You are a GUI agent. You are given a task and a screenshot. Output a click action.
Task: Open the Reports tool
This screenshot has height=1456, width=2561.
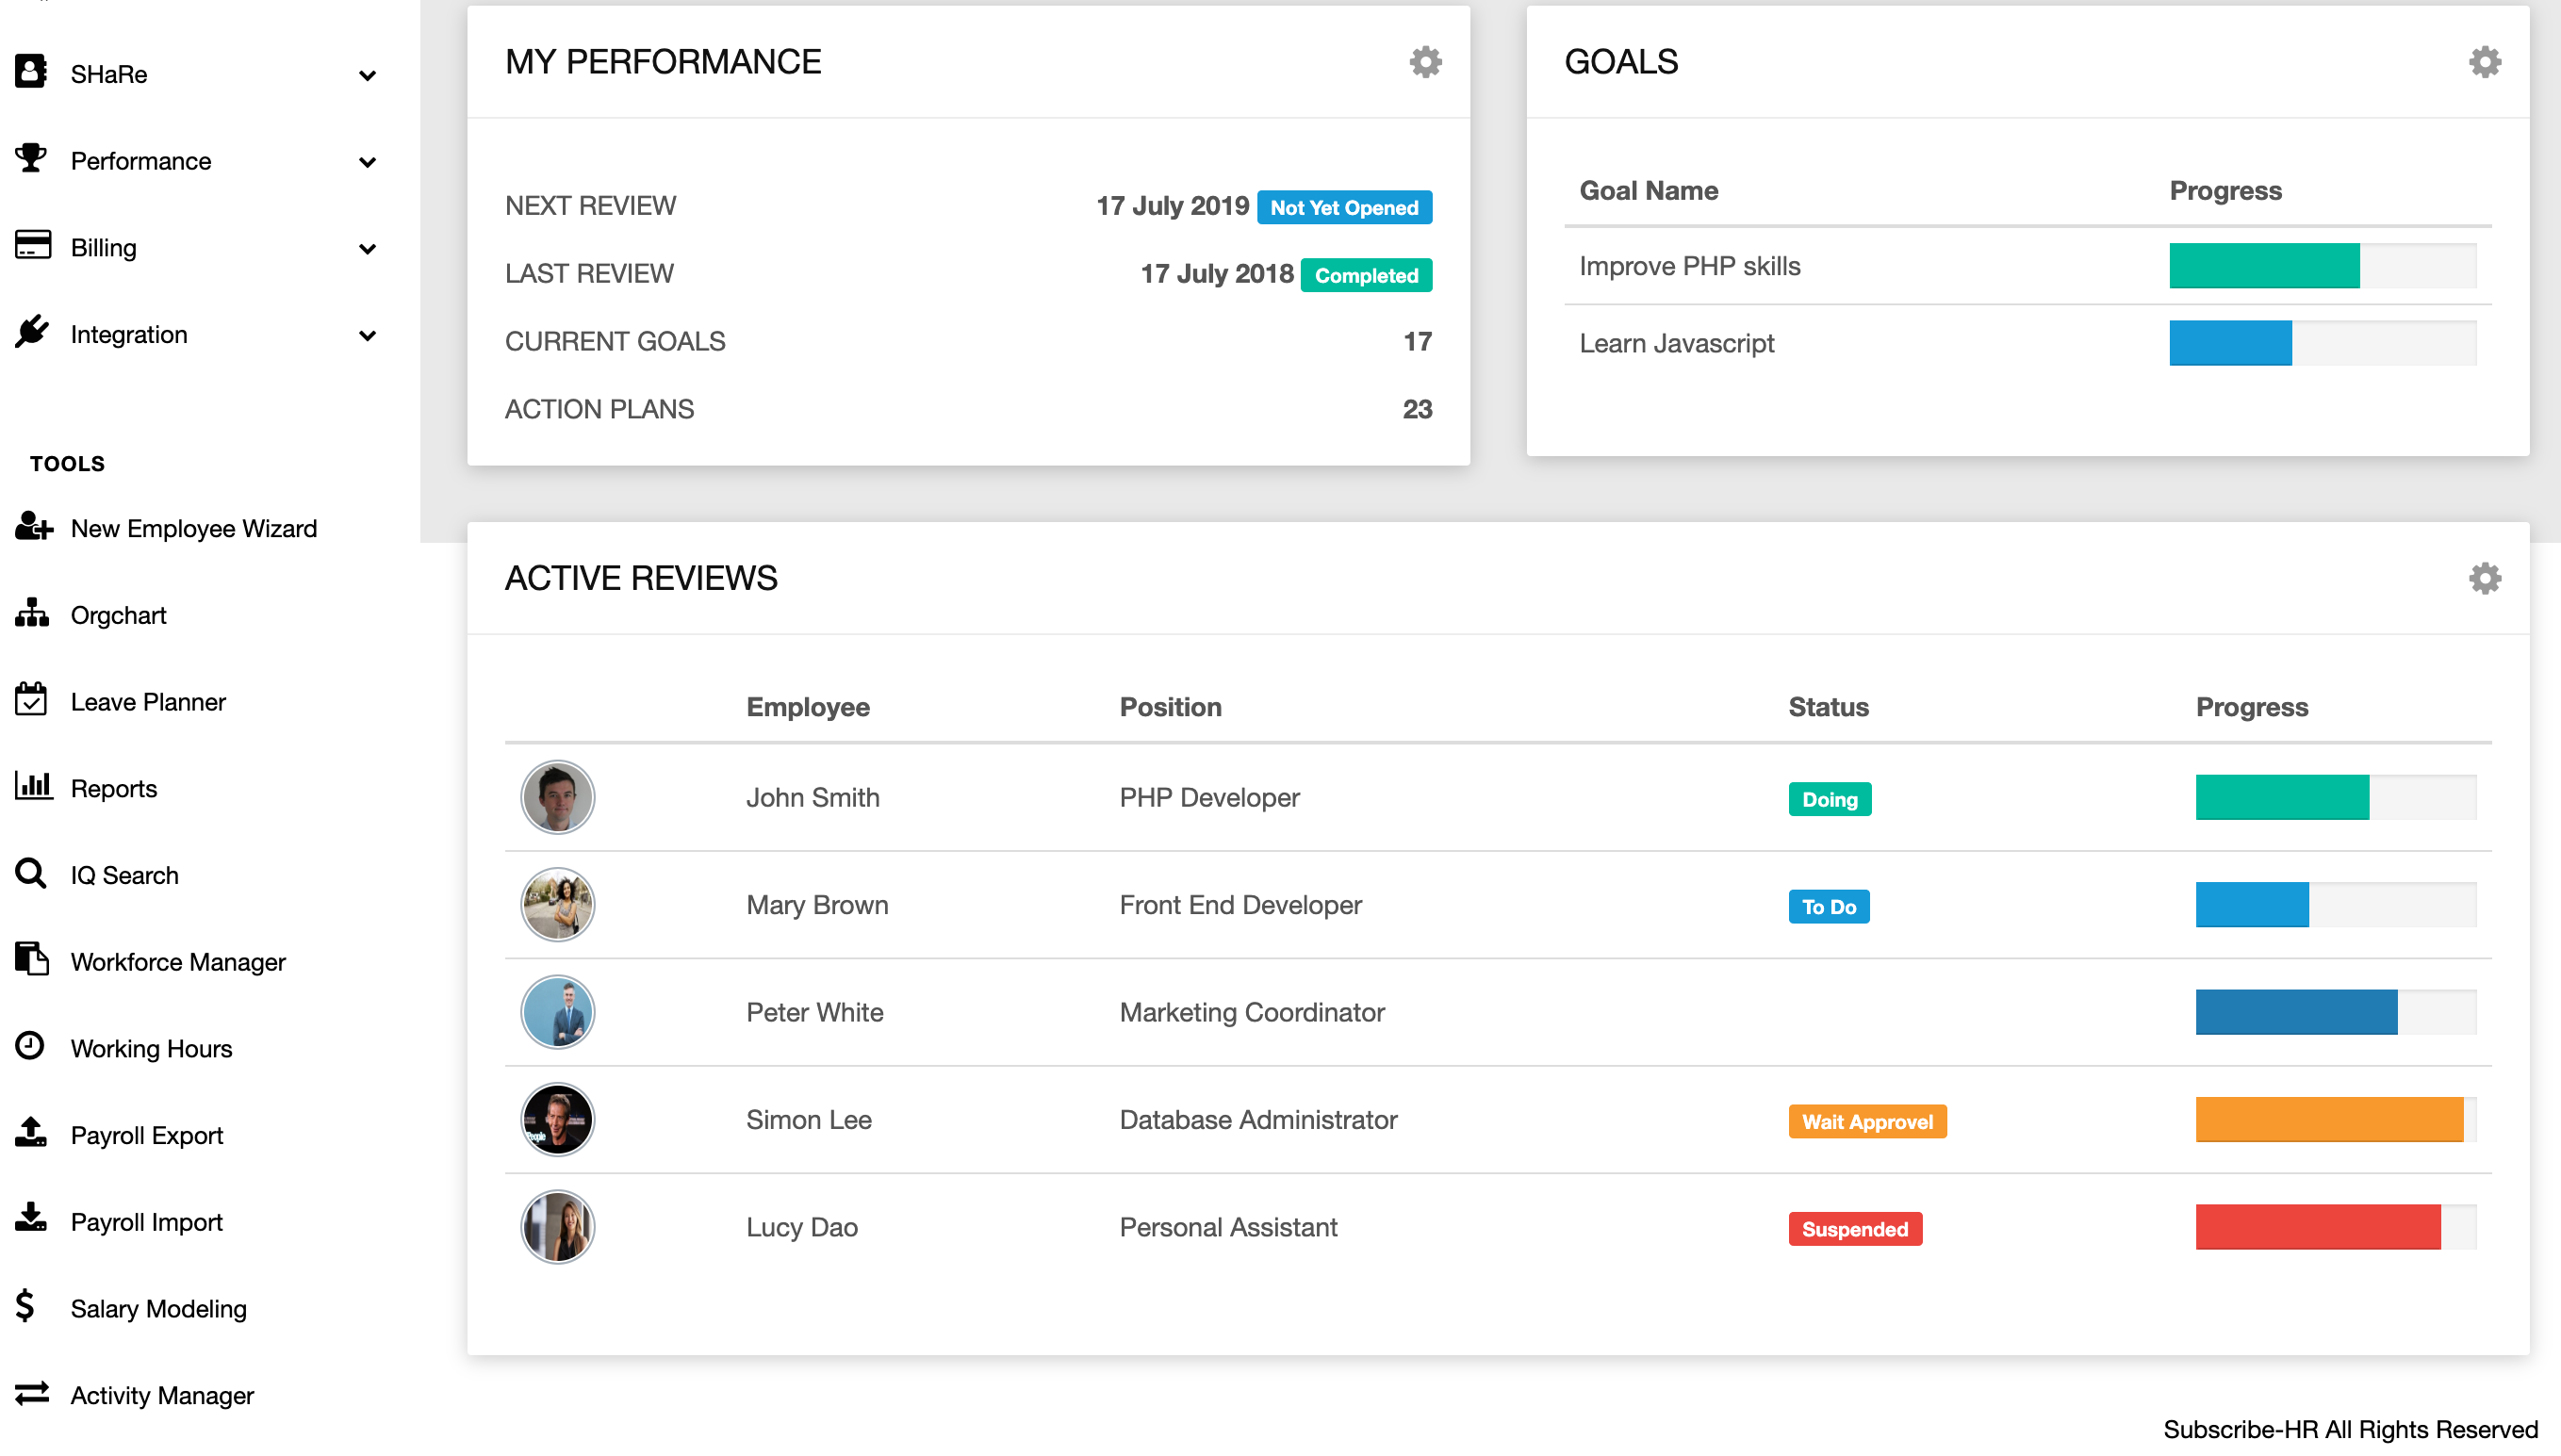[x=113, y=788]
